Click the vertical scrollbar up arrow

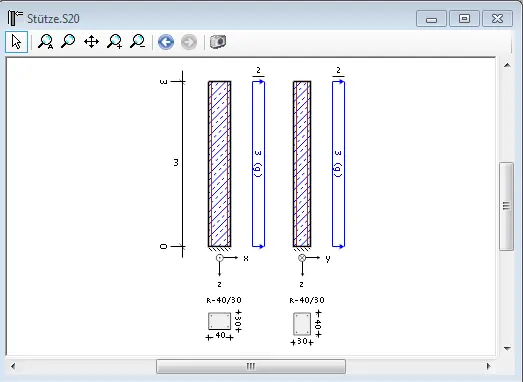(507, 65)
